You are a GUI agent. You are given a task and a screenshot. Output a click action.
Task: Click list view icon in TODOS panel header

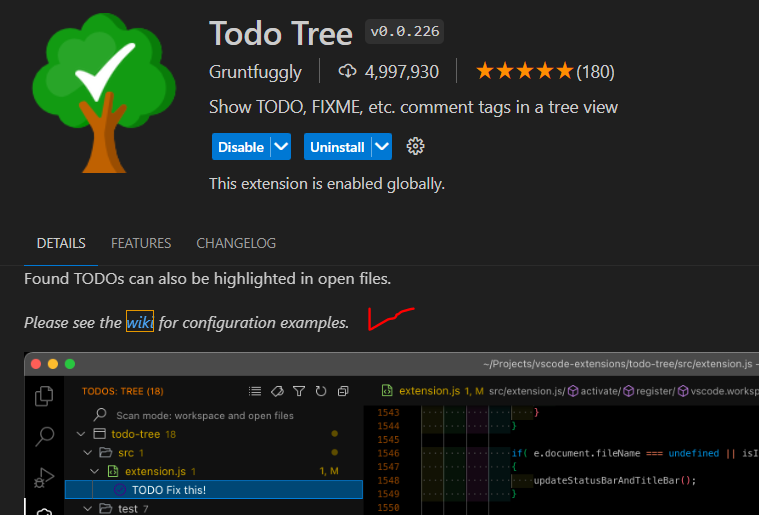click(255, 391)
